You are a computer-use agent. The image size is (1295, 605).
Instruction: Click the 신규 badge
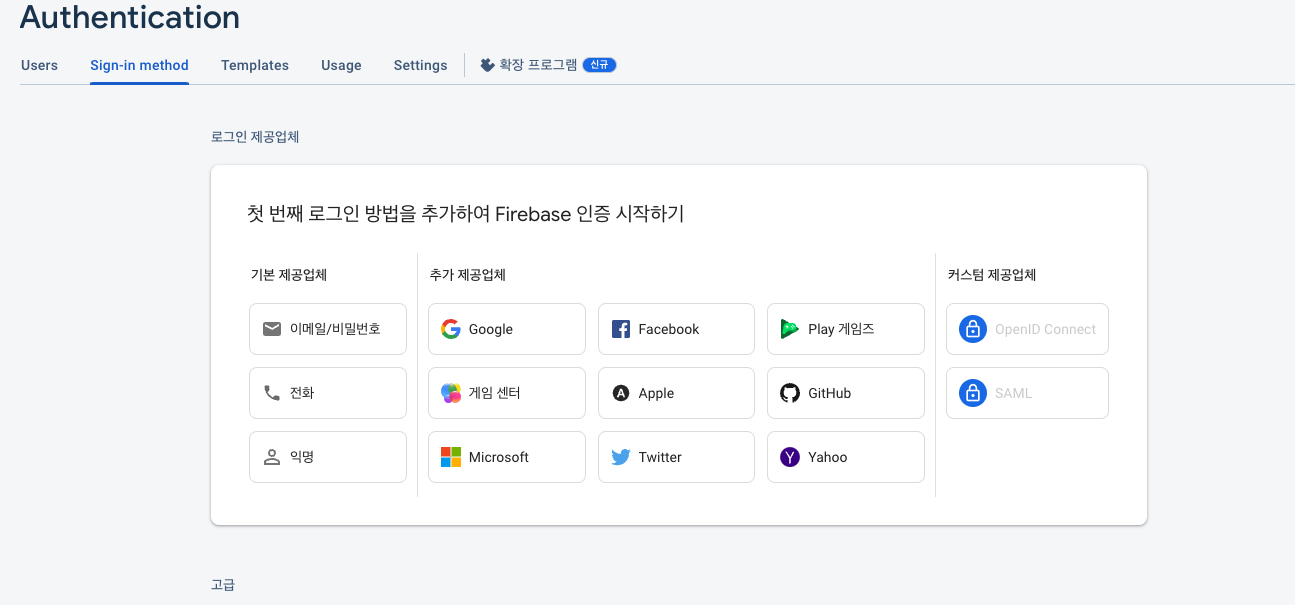[600, 65]
